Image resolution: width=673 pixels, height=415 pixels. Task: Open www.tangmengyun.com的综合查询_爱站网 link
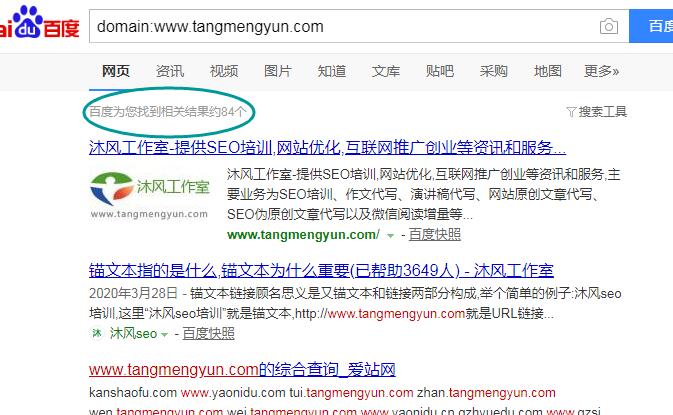(x=242, y=370)
